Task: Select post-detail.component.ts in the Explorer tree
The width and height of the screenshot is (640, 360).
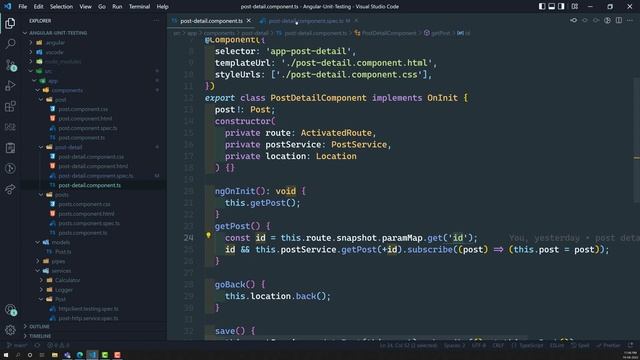Action: tap(89, 185)
